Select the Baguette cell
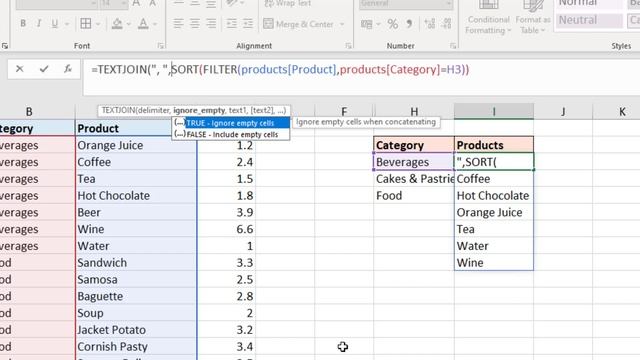The height and width of the screenshot is (360, 640). pos(136,296)
